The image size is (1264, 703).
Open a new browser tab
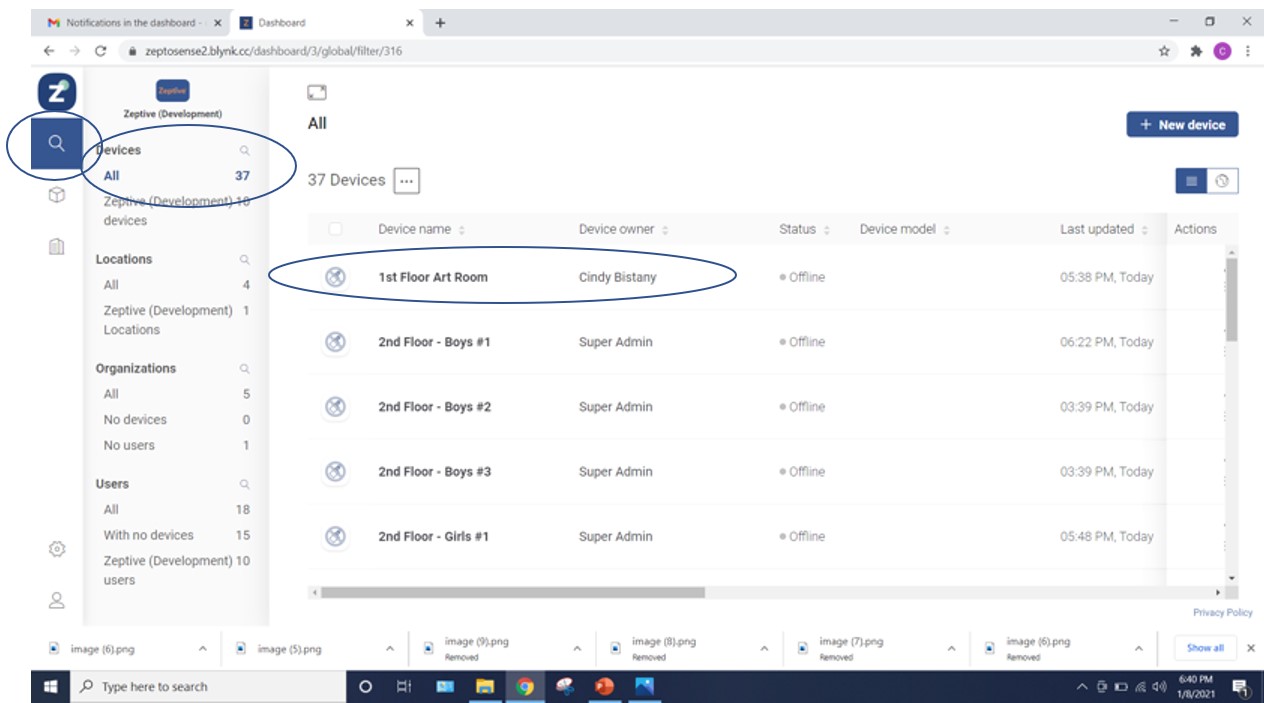tap(440, 22)
